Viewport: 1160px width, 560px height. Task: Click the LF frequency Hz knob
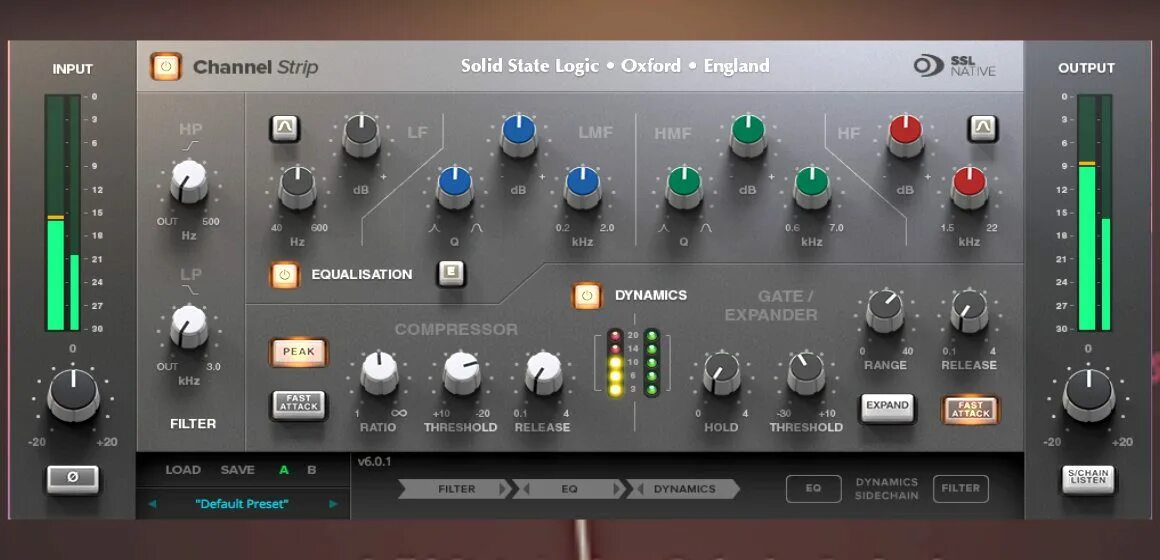[297, 187]
